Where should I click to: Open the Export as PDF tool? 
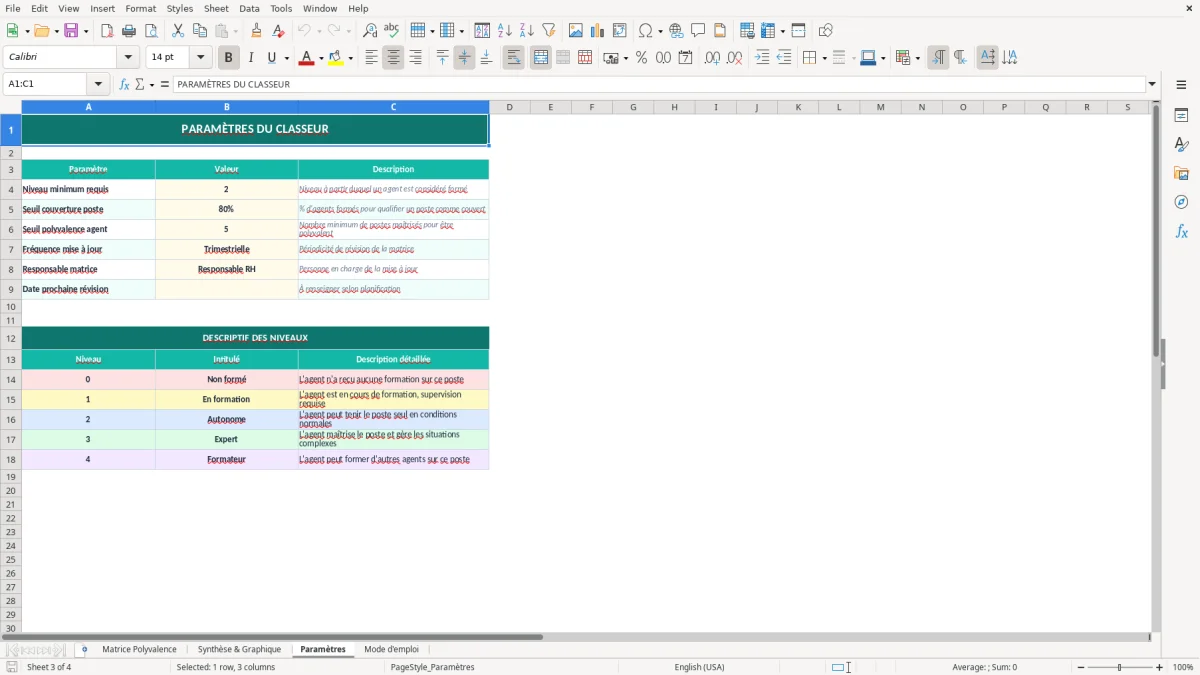(107, 31)
